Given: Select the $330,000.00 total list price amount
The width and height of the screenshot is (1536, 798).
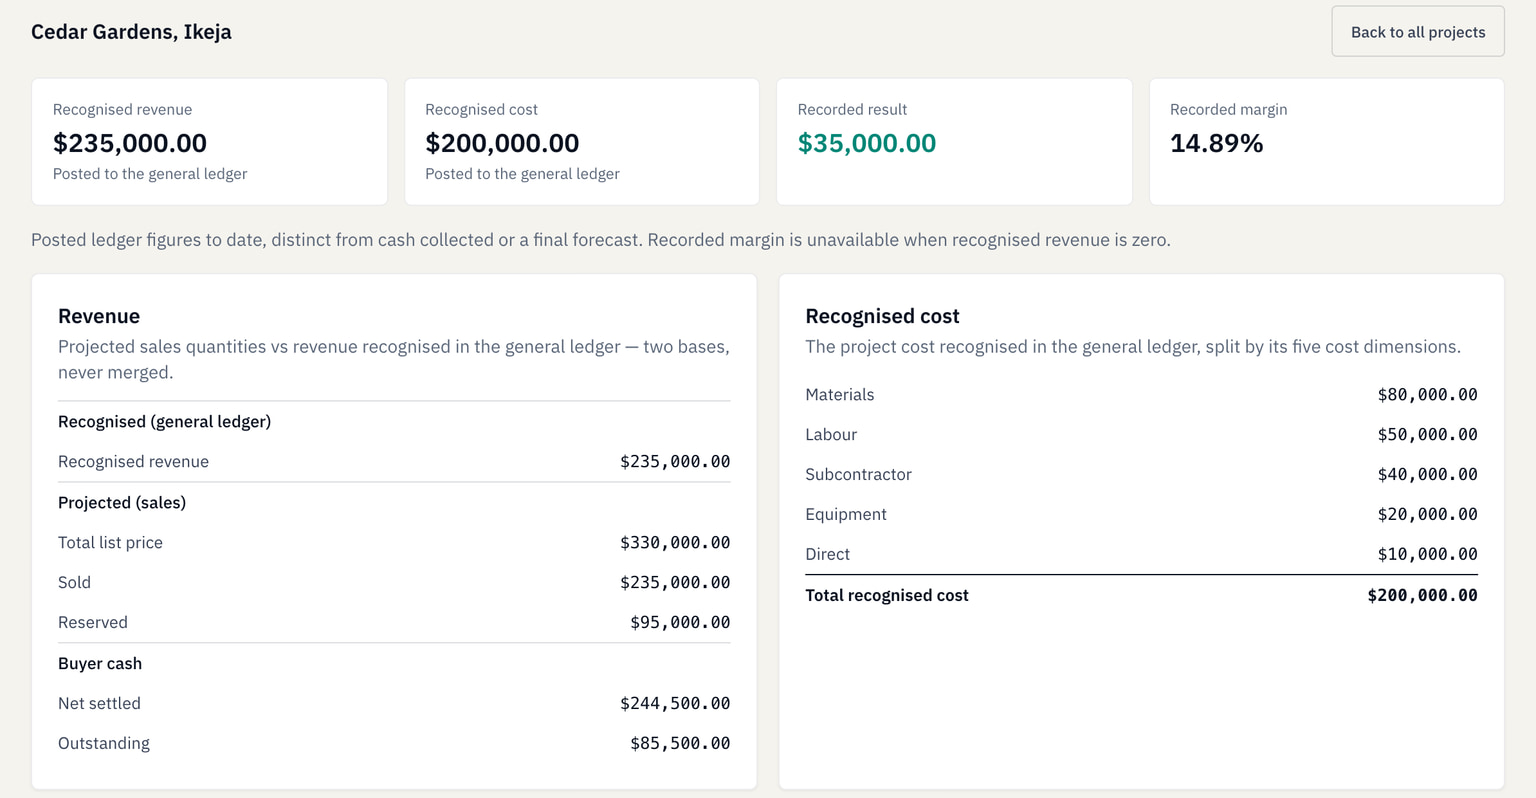Looking at the screenshot, I should [x=675, y=542].
